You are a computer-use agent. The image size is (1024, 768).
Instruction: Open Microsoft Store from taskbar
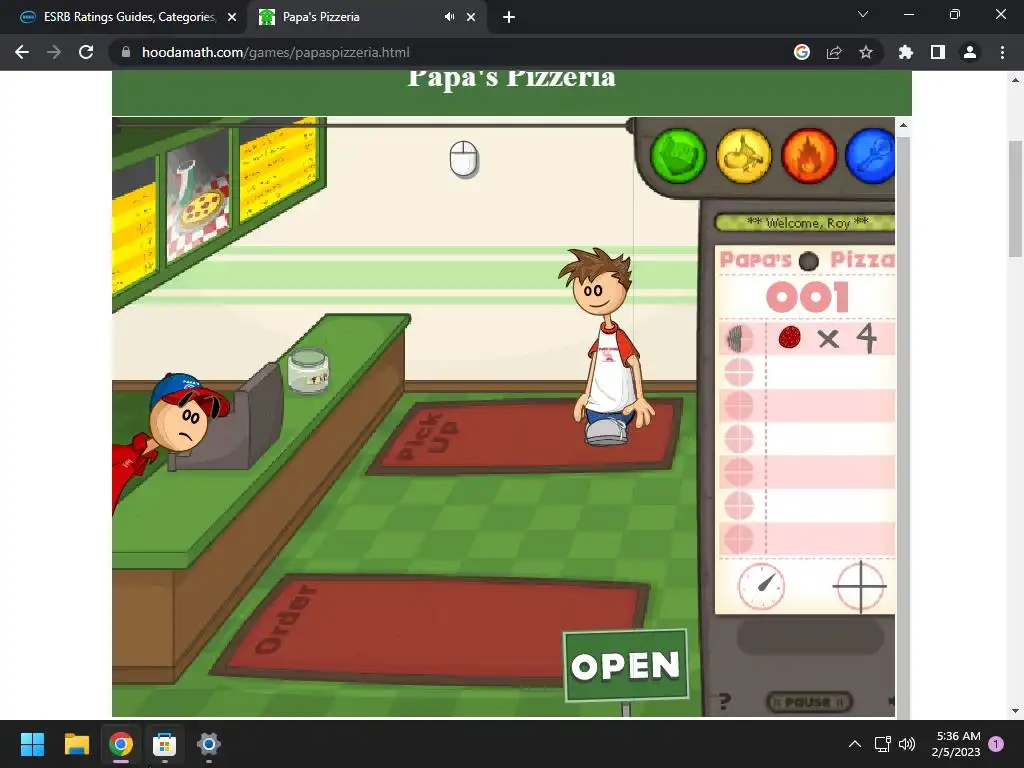pos(165,744)
